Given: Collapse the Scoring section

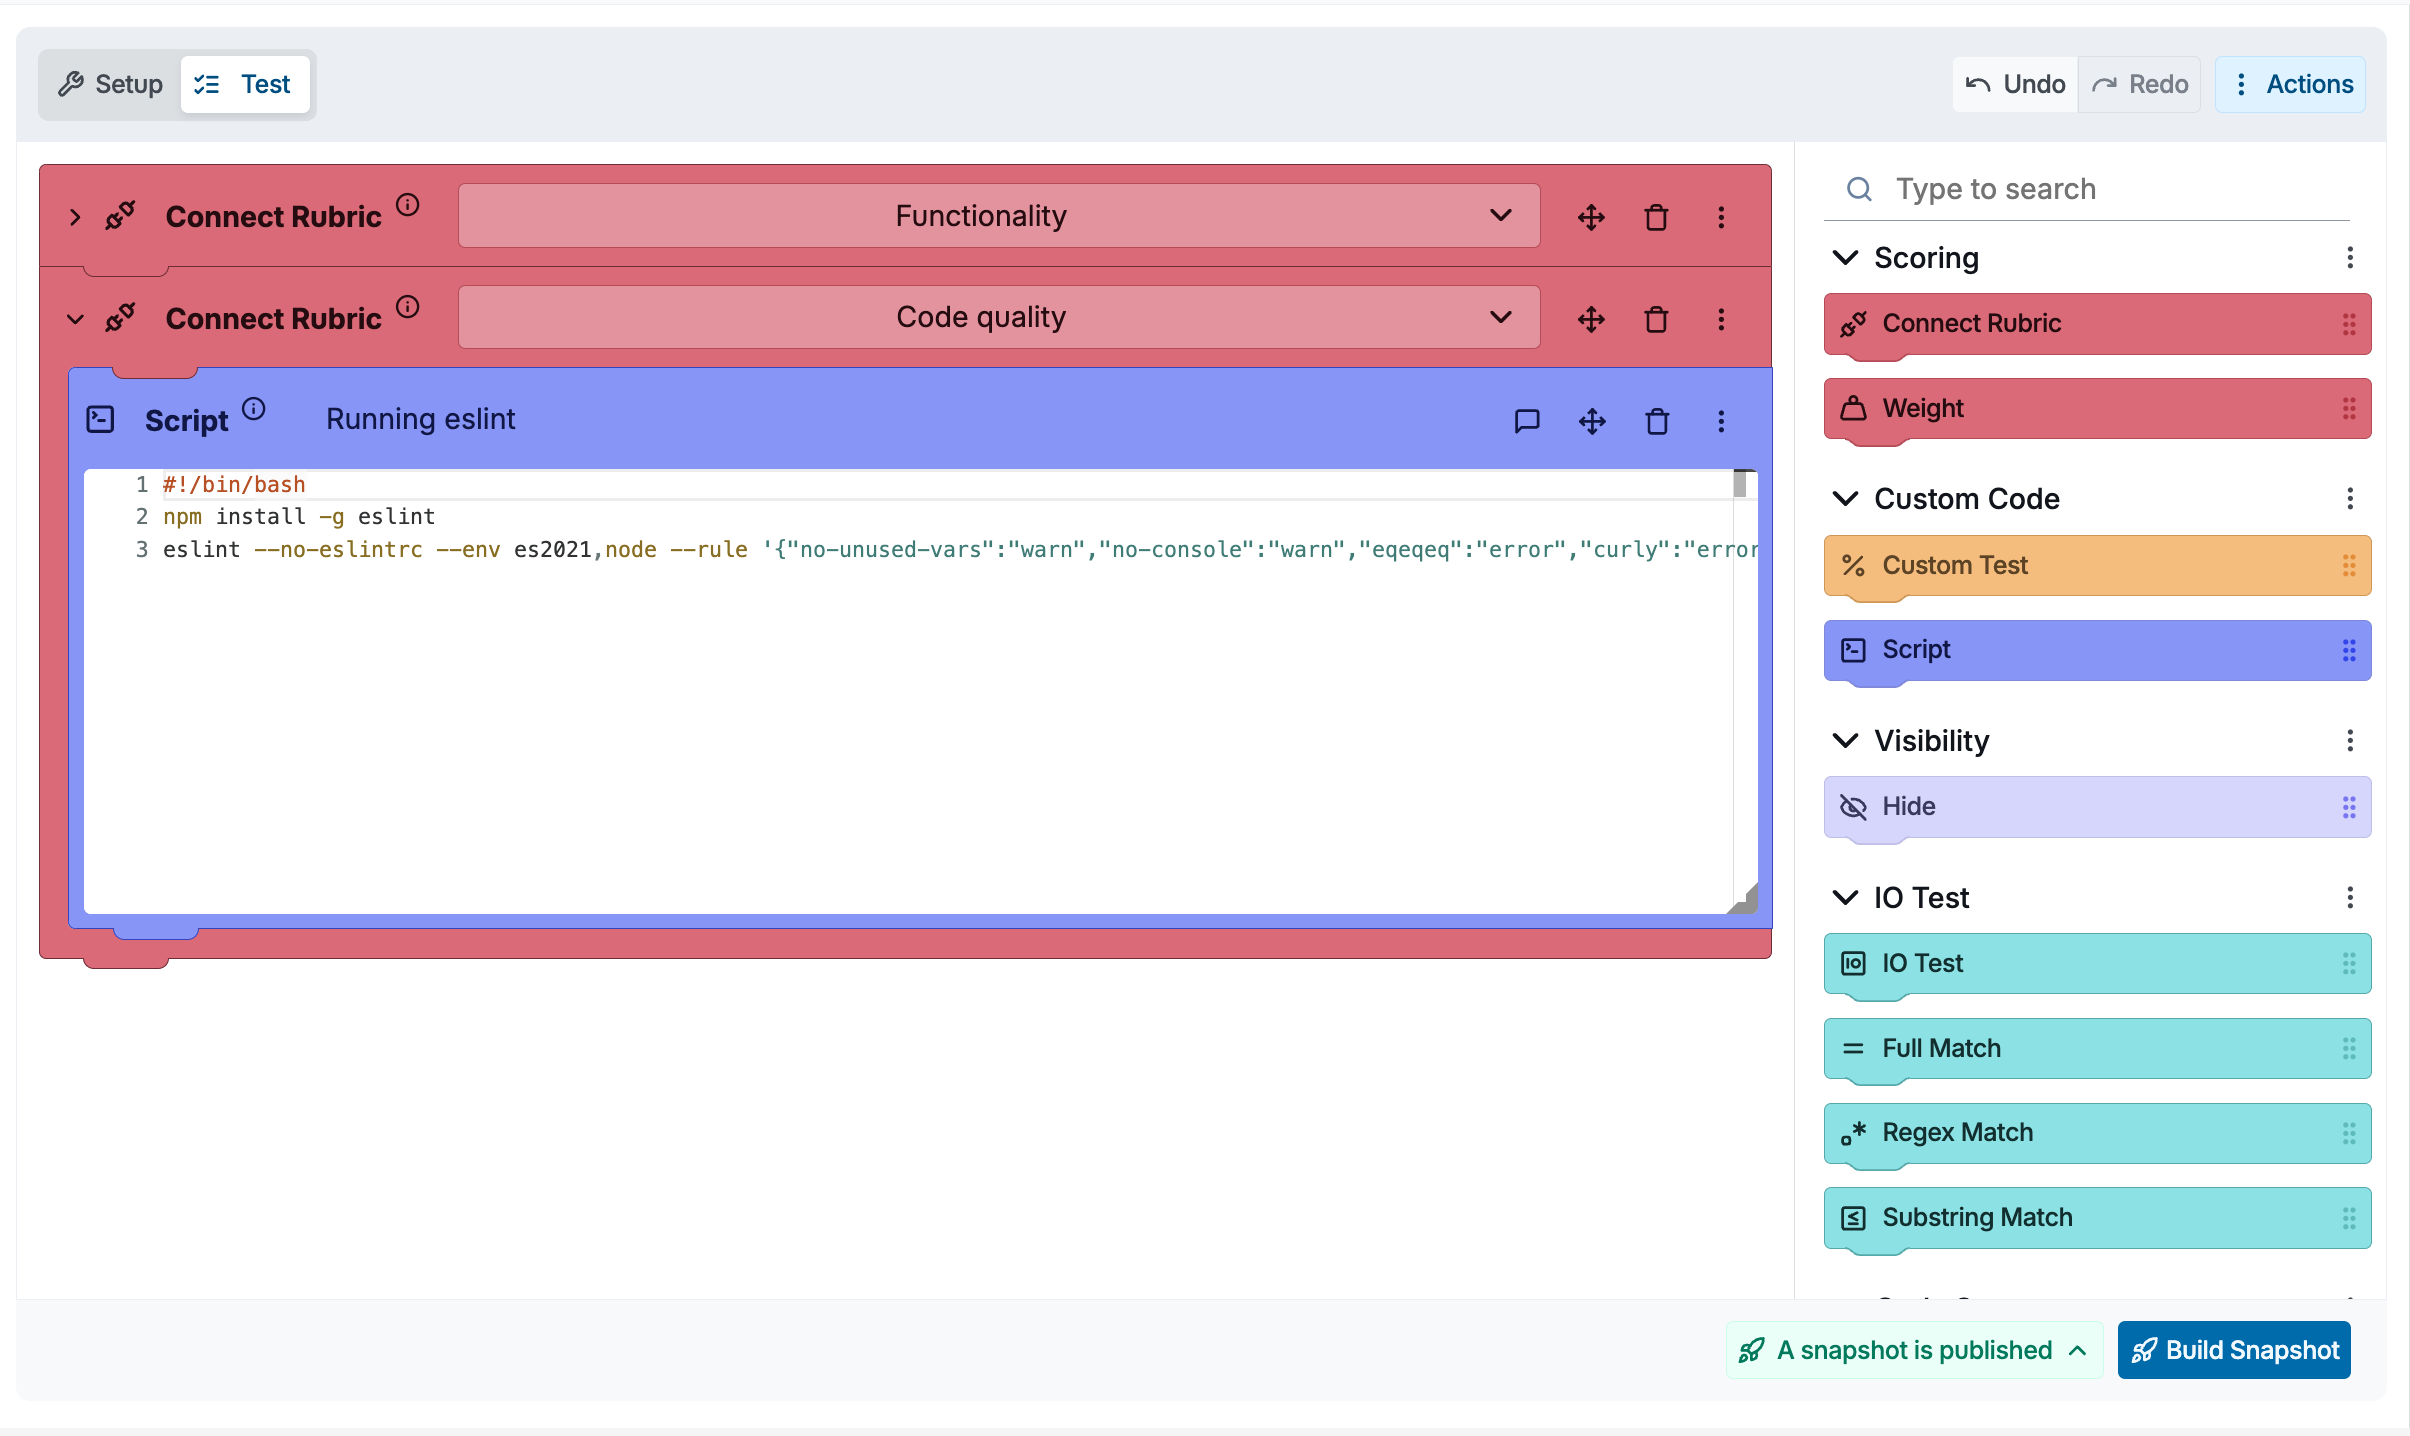Looking at the screenshot, I should pos(1845,258).
